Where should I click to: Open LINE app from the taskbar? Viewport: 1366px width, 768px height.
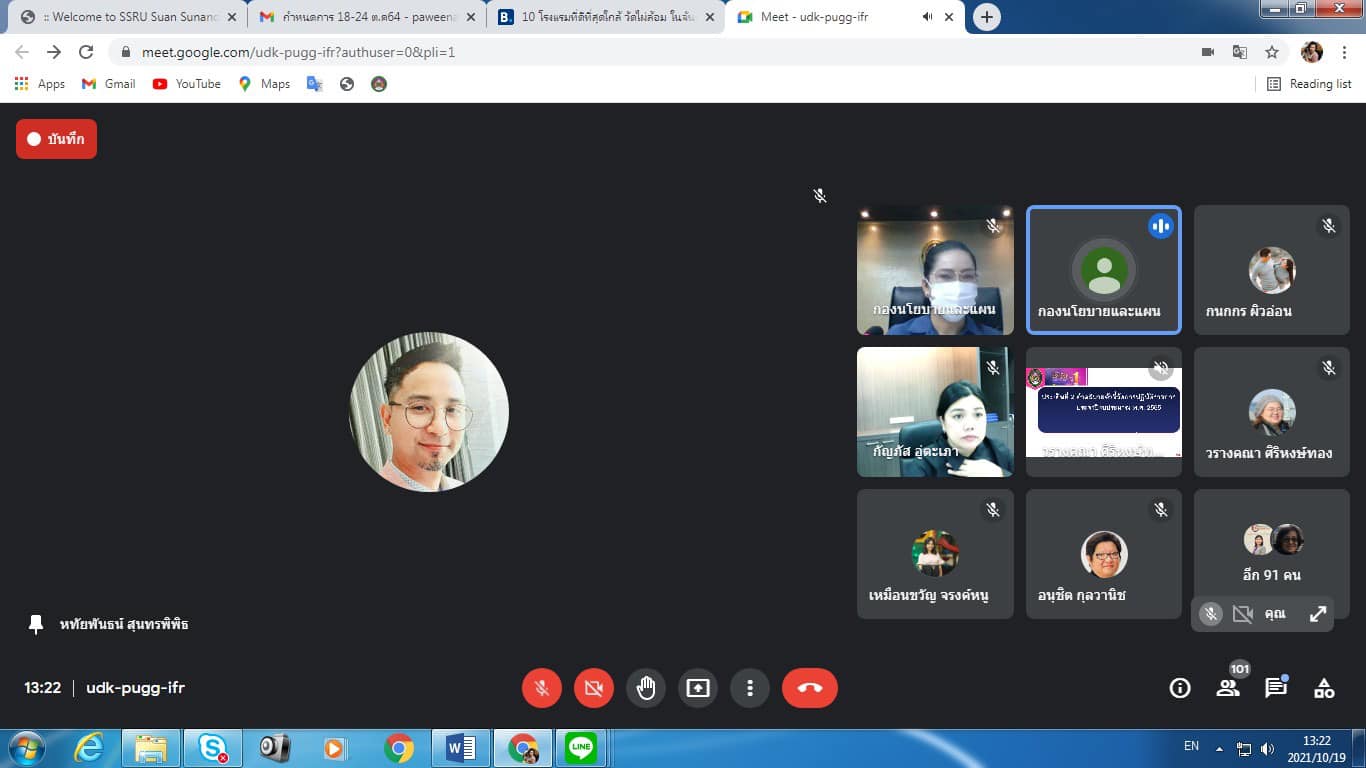580,747
